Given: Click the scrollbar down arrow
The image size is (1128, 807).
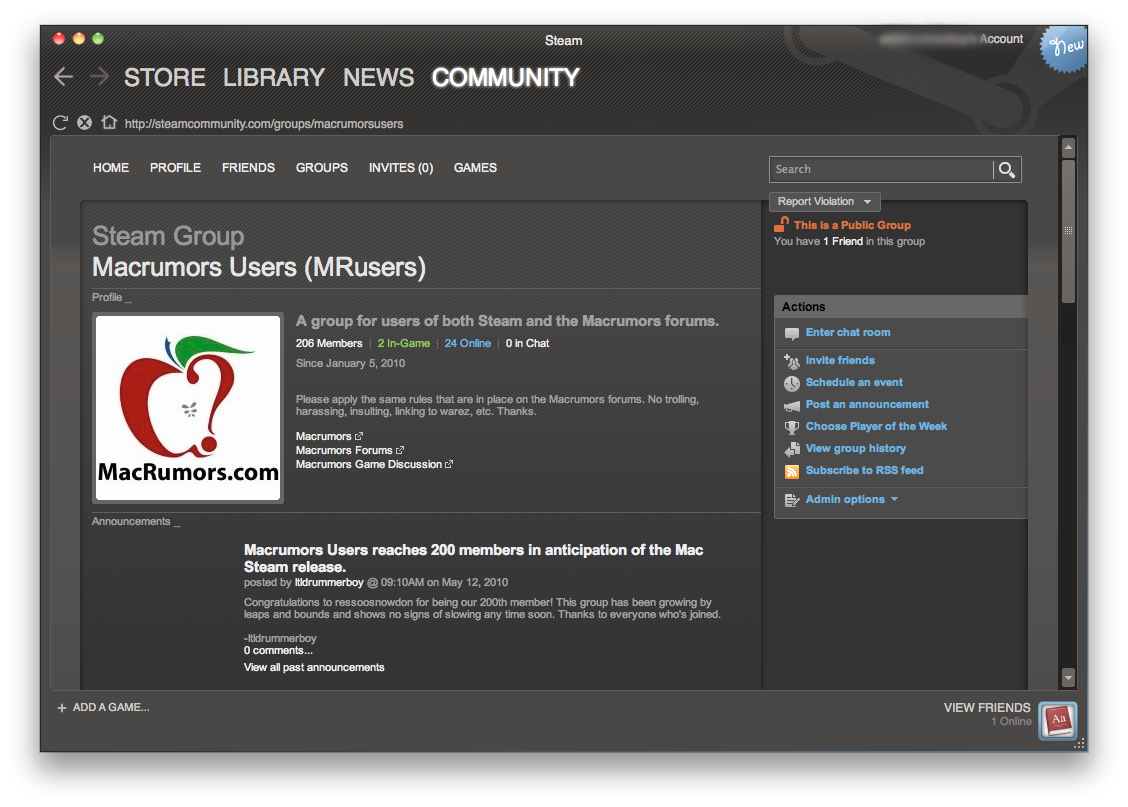Looking at the screenshot, I should (1068, 678).
